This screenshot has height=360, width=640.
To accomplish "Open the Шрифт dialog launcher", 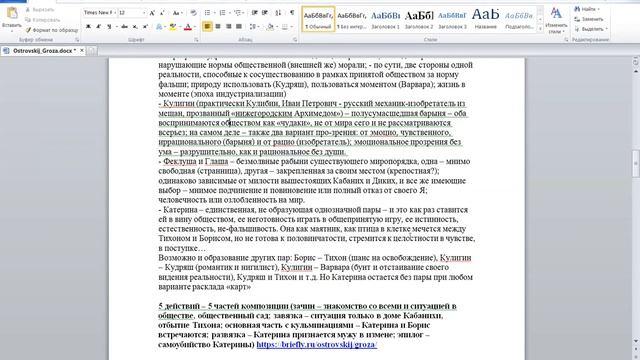I will point(196,40).
